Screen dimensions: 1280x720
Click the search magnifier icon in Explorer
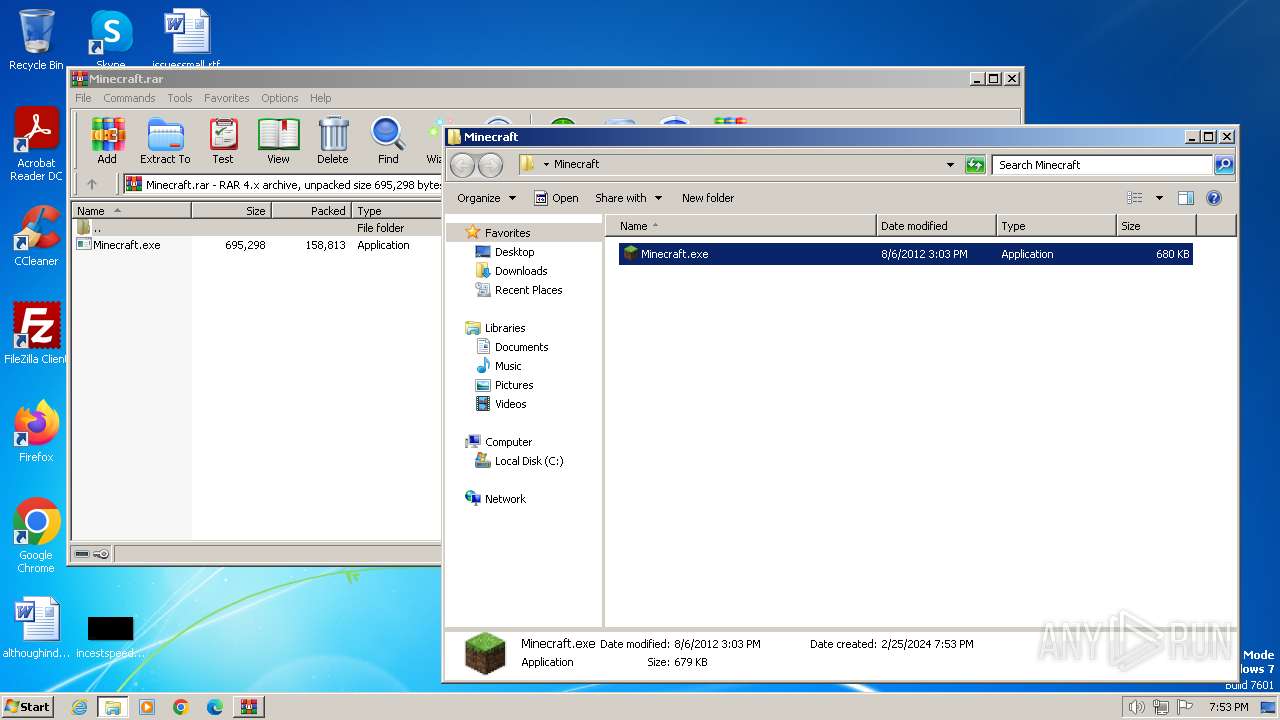[1224, 165]
